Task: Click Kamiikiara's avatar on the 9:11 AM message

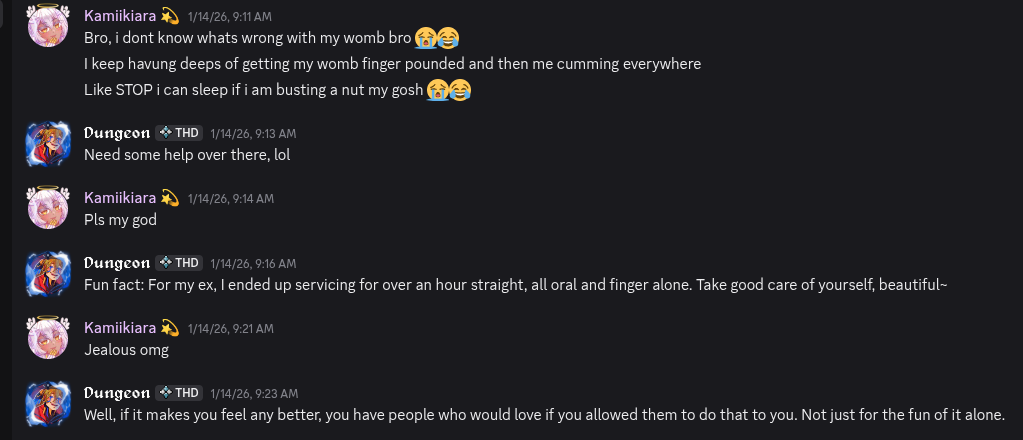Action: (x=46, y=26)
